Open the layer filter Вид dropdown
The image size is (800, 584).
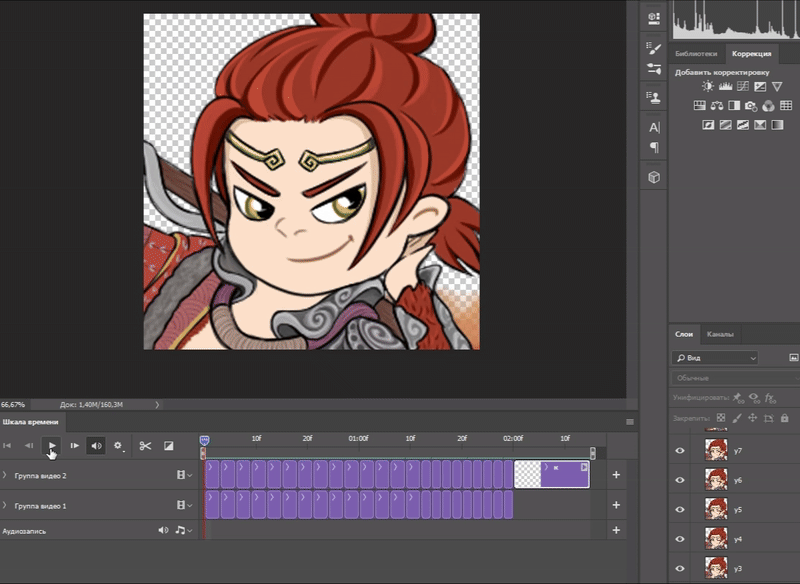(714, 358)
